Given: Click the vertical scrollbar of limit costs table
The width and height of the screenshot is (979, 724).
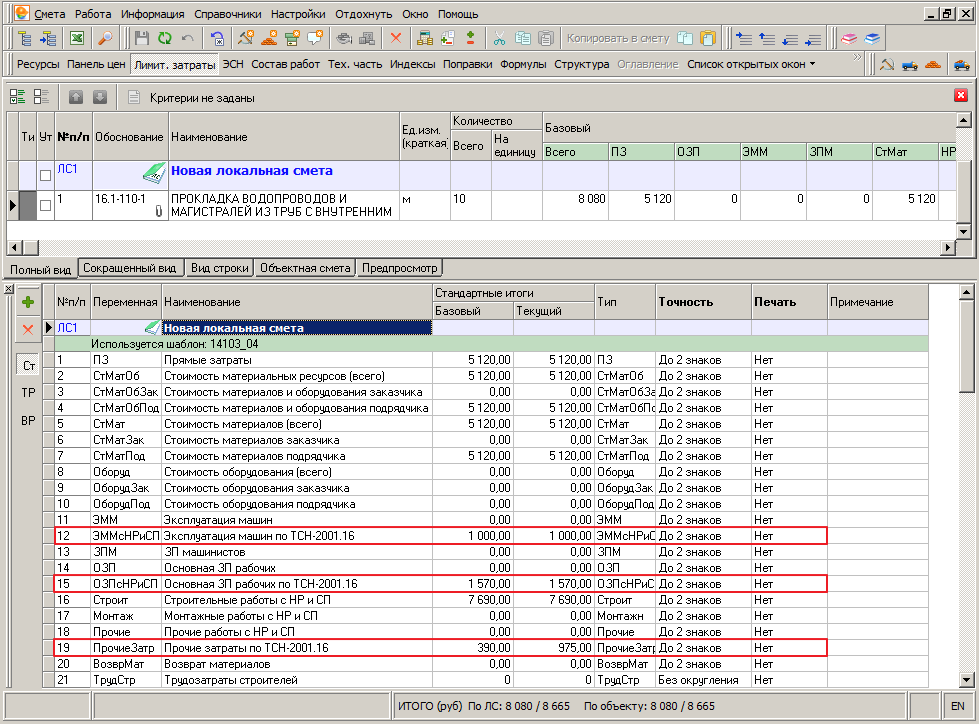Looking at the screenshot, I should [x=966, y=485].
